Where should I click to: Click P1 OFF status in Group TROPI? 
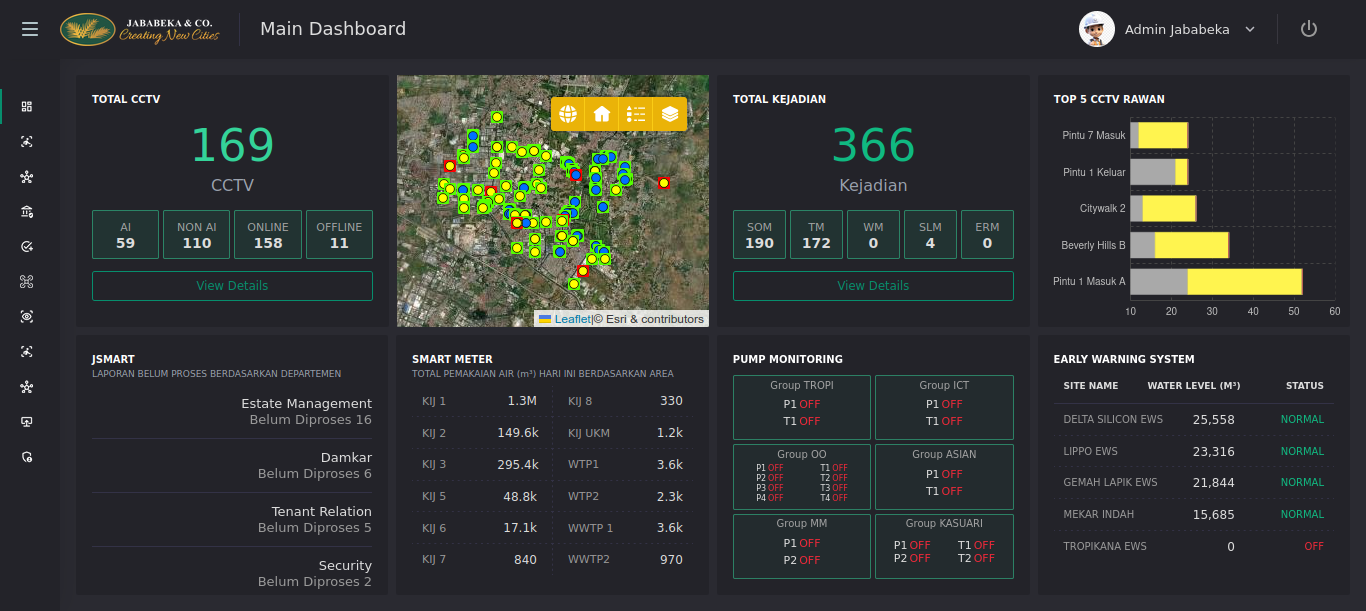[x=801, y=404]
